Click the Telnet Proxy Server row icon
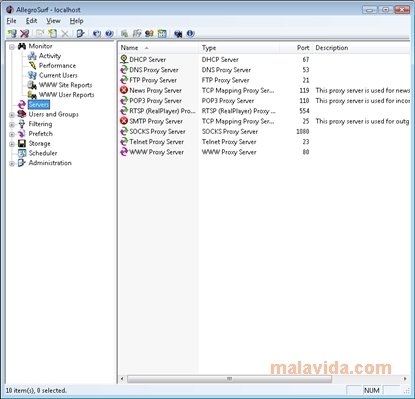Screen dimensions: 415x399 pos(124,142)
